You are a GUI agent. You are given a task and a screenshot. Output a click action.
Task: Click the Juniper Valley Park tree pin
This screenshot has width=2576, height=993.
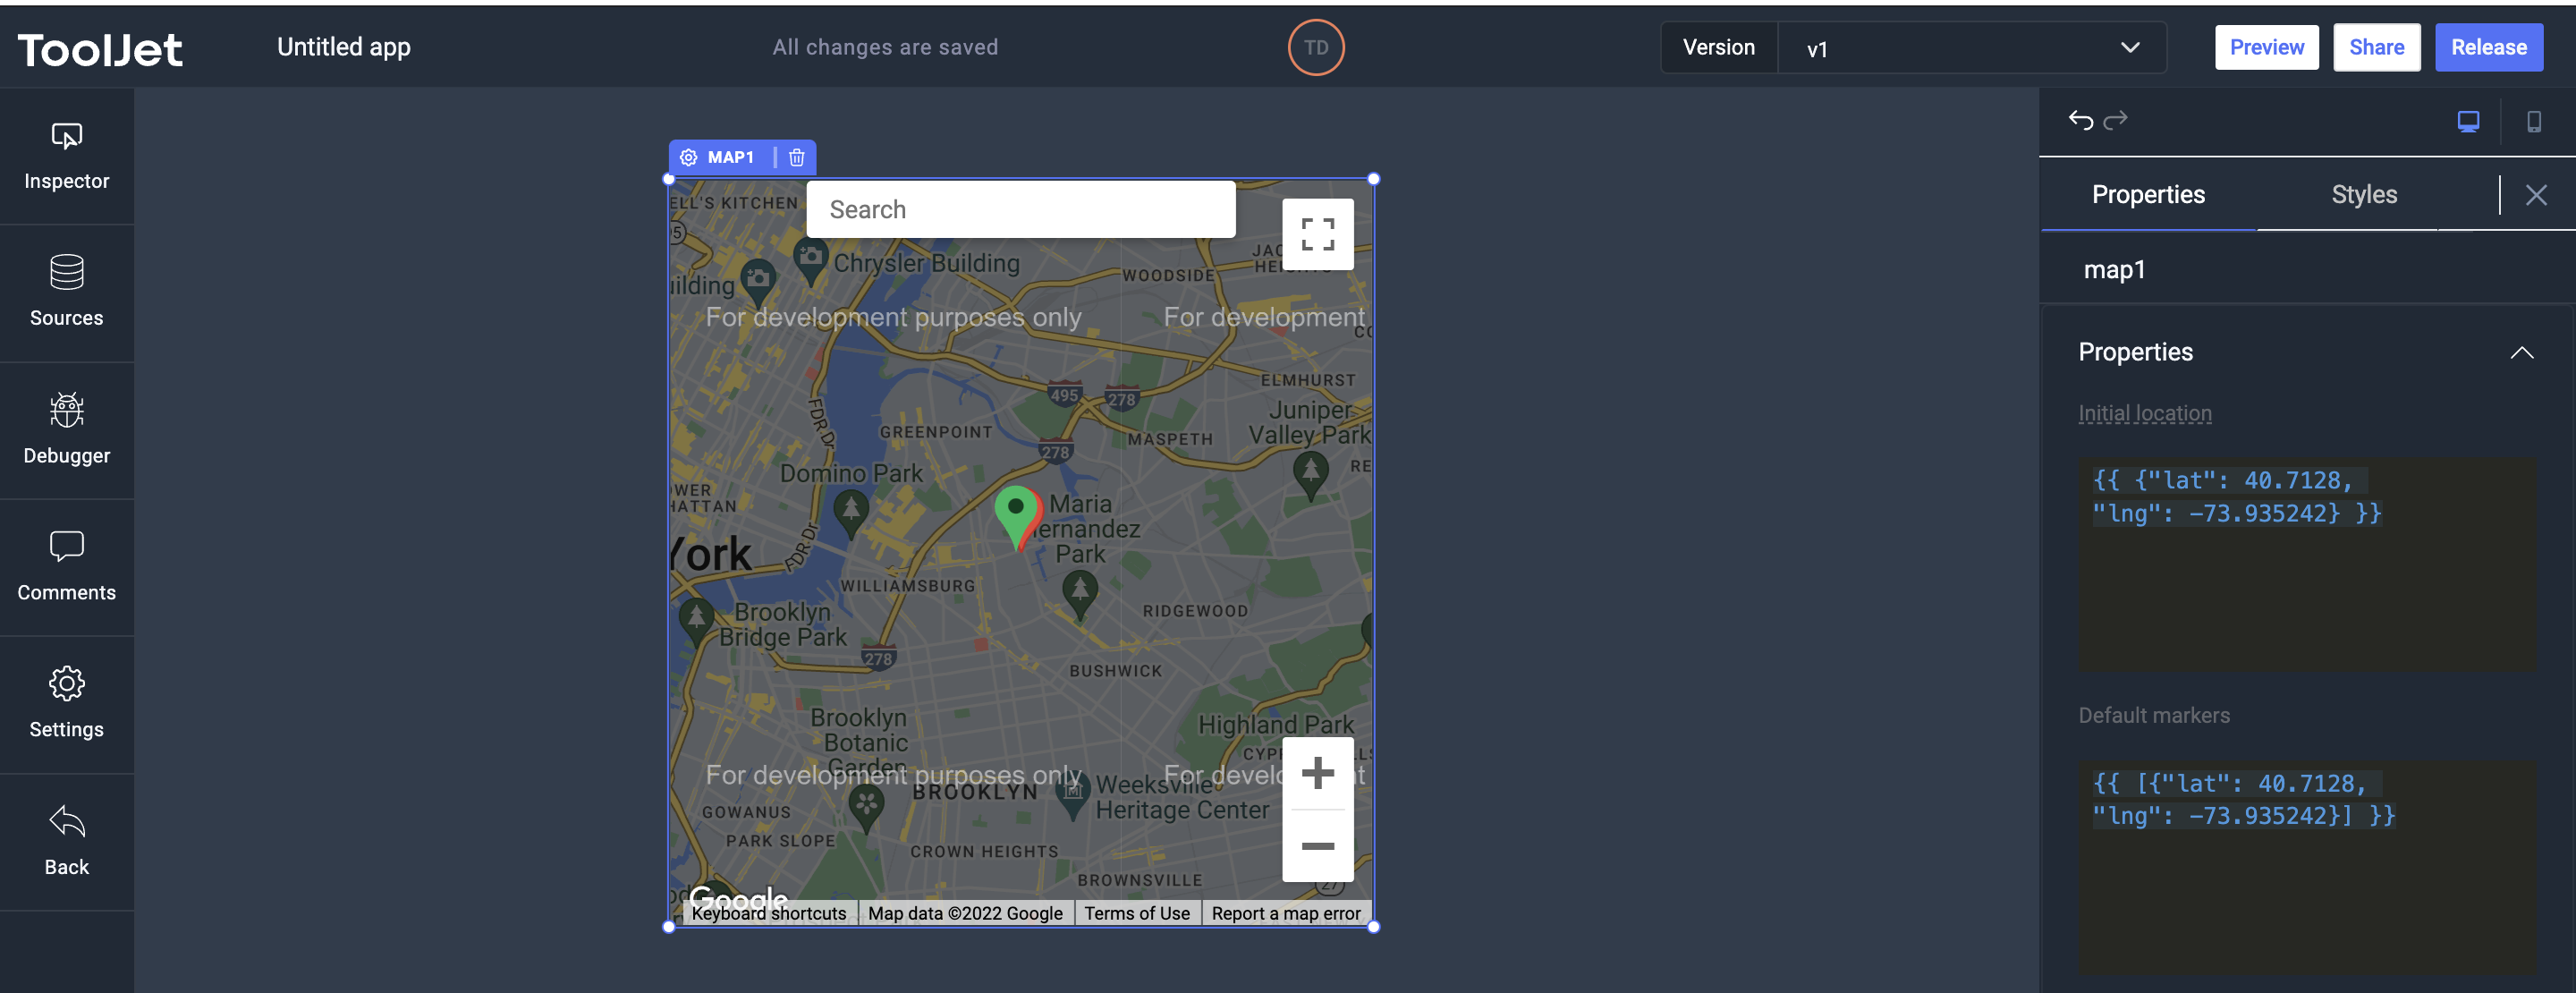coord(1310,475)
